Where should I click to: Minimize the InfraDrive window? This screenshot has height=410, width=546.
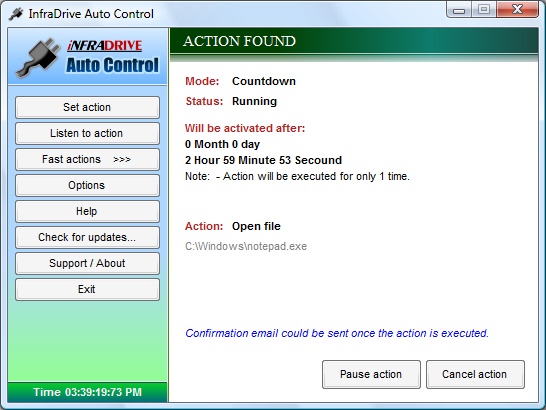pos(459,10)
